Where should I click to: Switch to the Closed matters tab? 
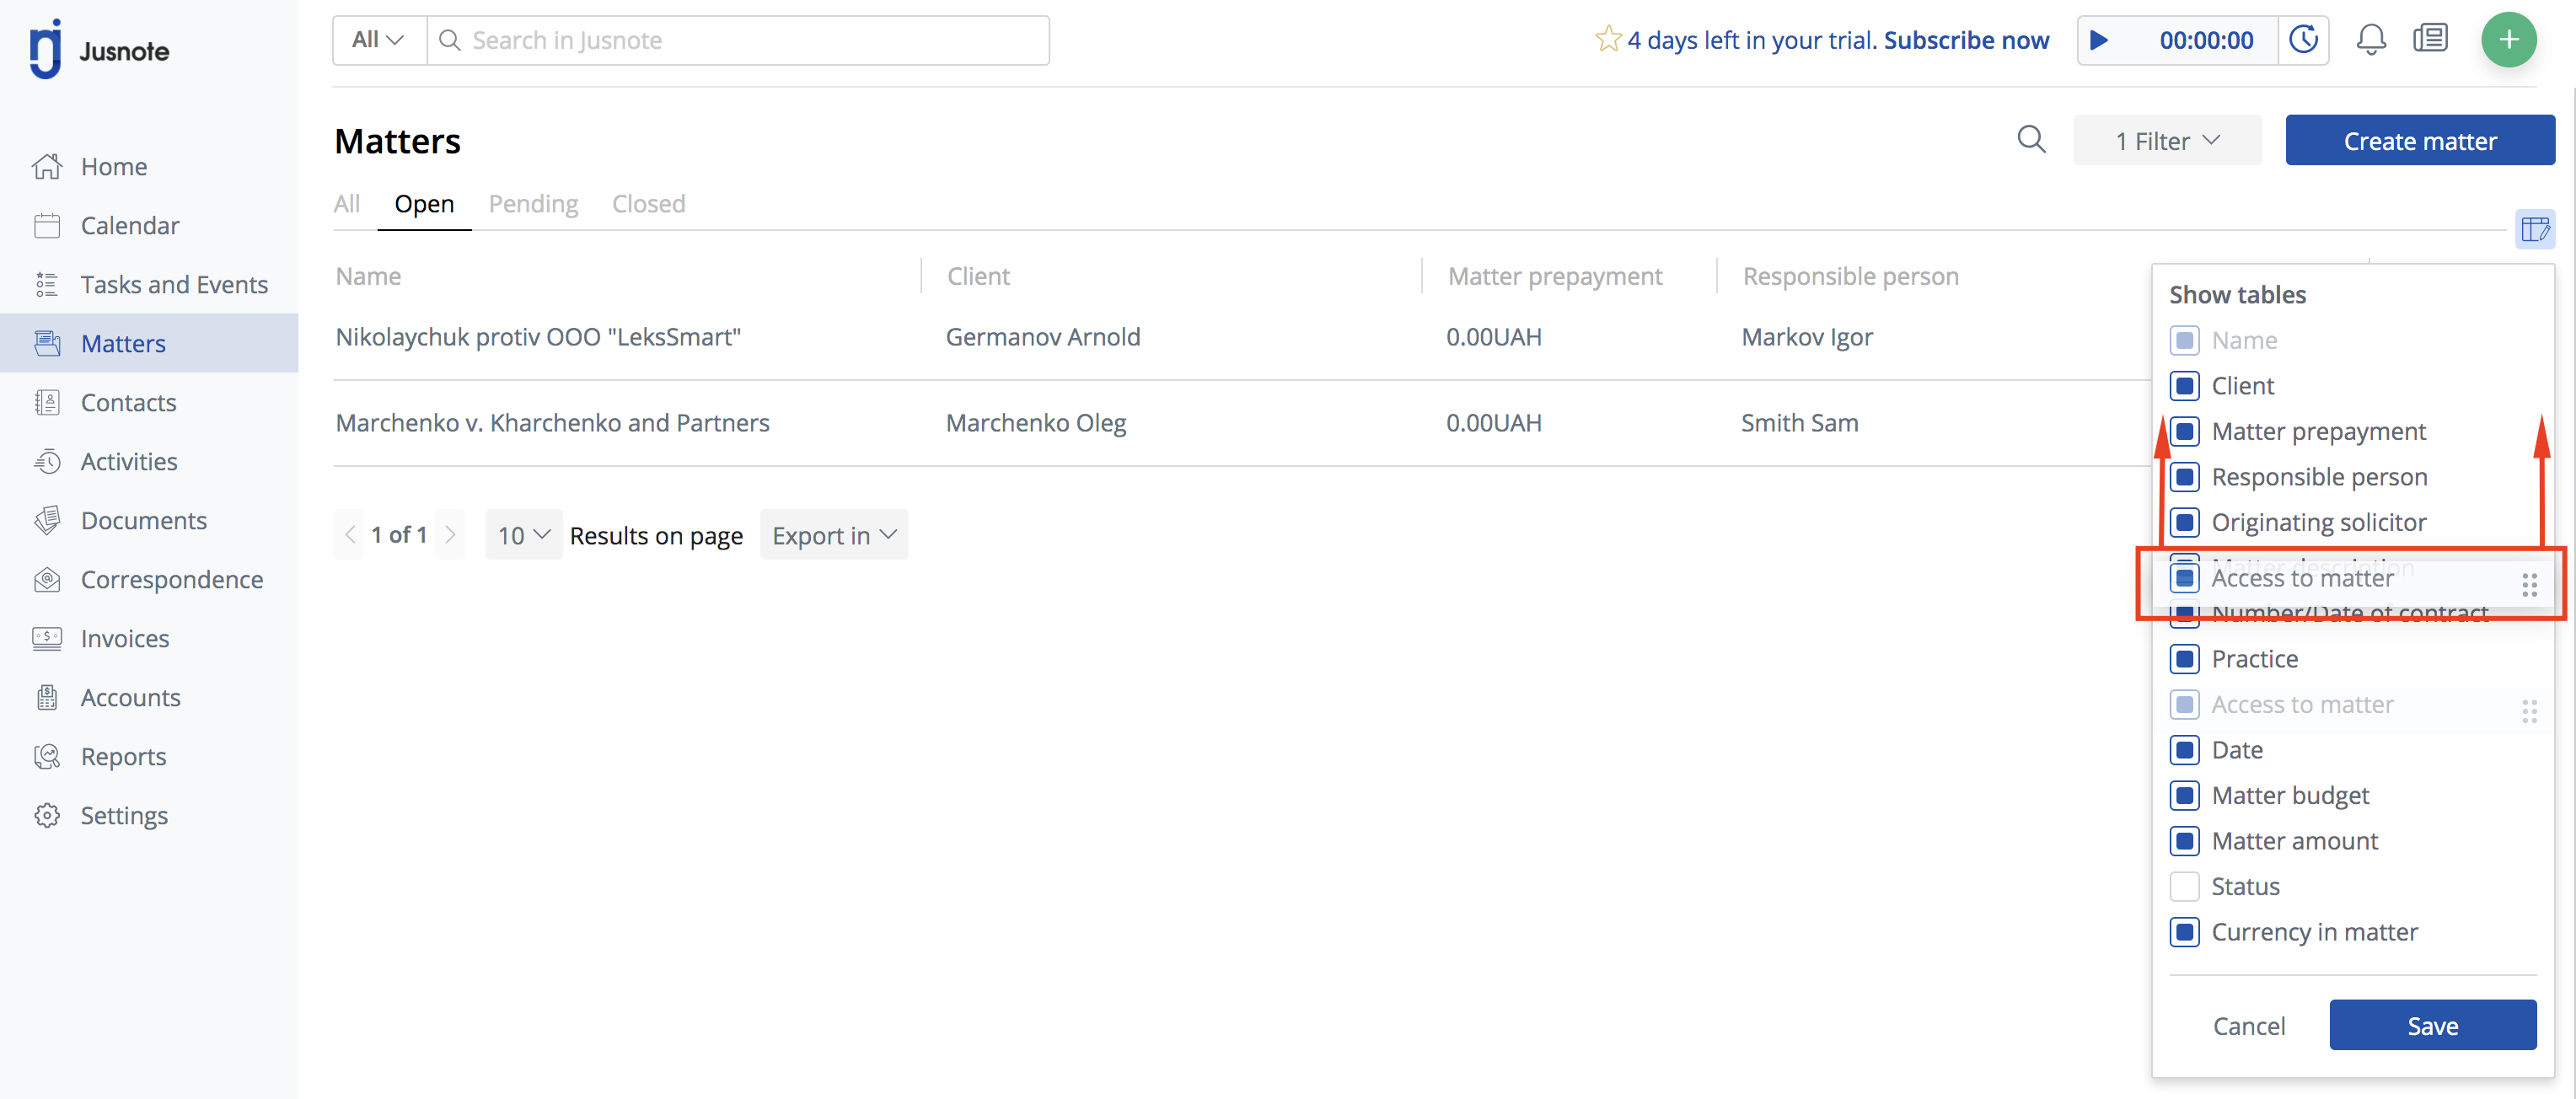[x=648, y=204]
